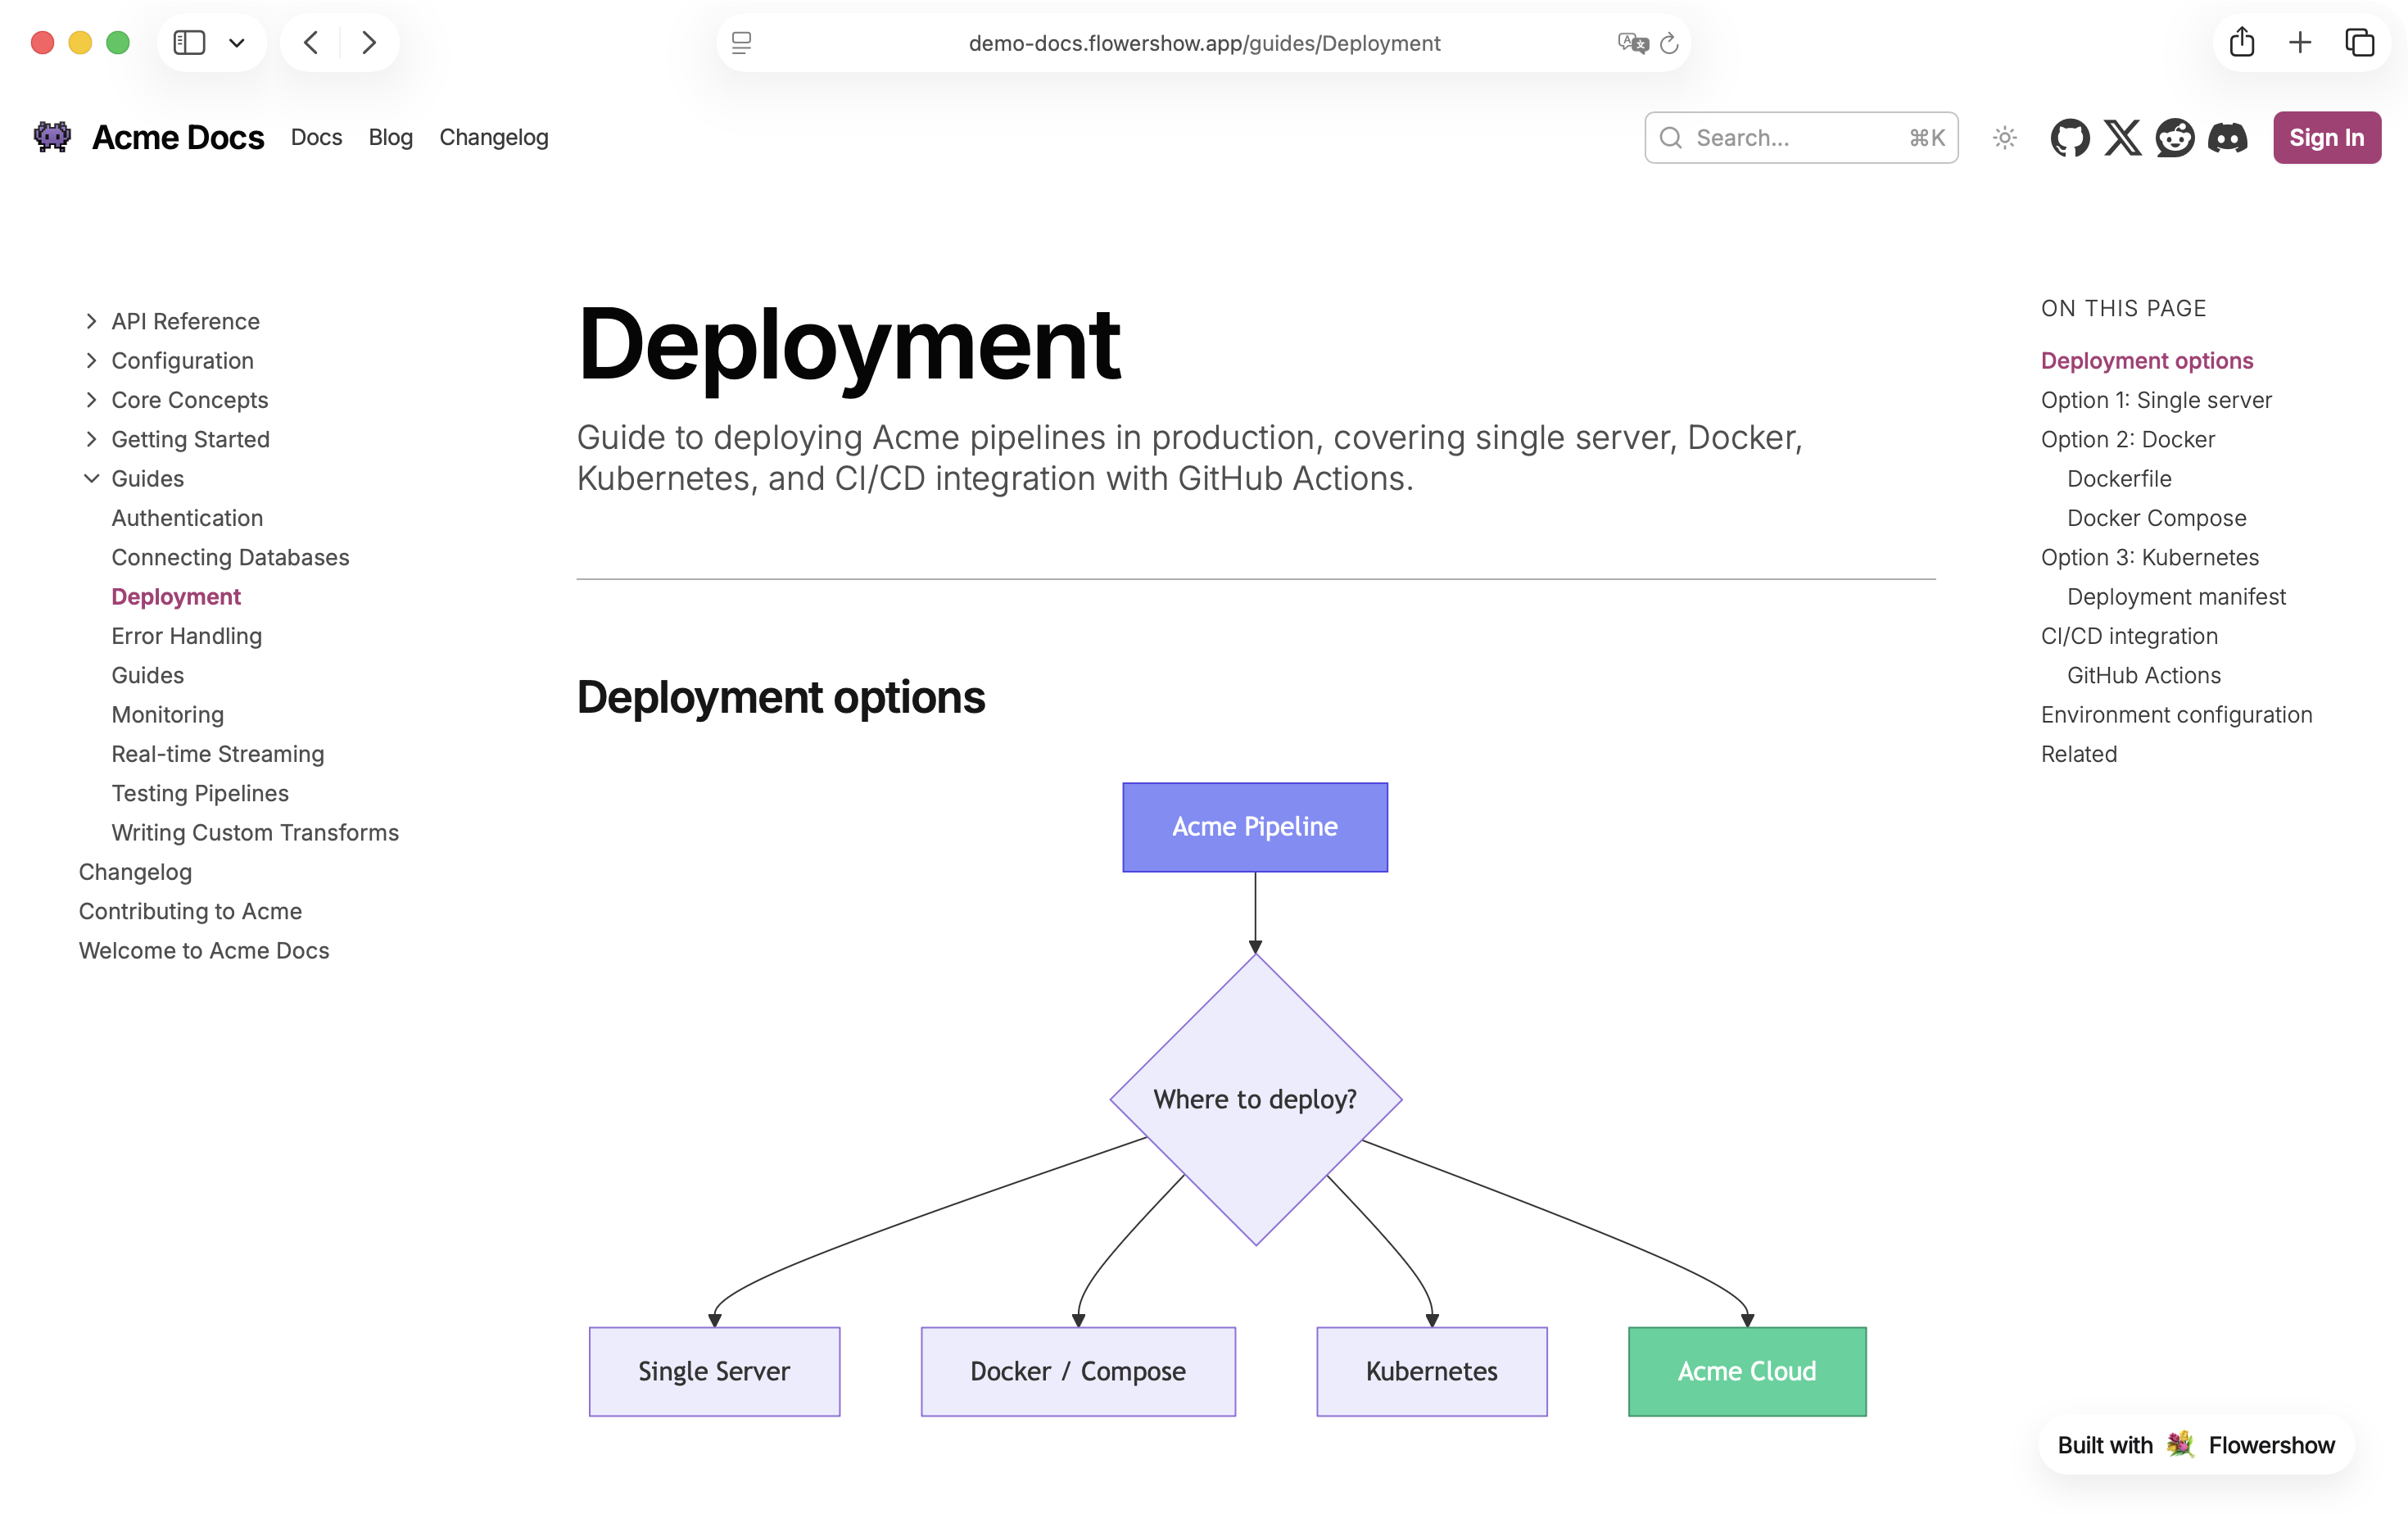Click the Acme Docs monster logo
2408x1514 pixels.
tap(52, 137)
